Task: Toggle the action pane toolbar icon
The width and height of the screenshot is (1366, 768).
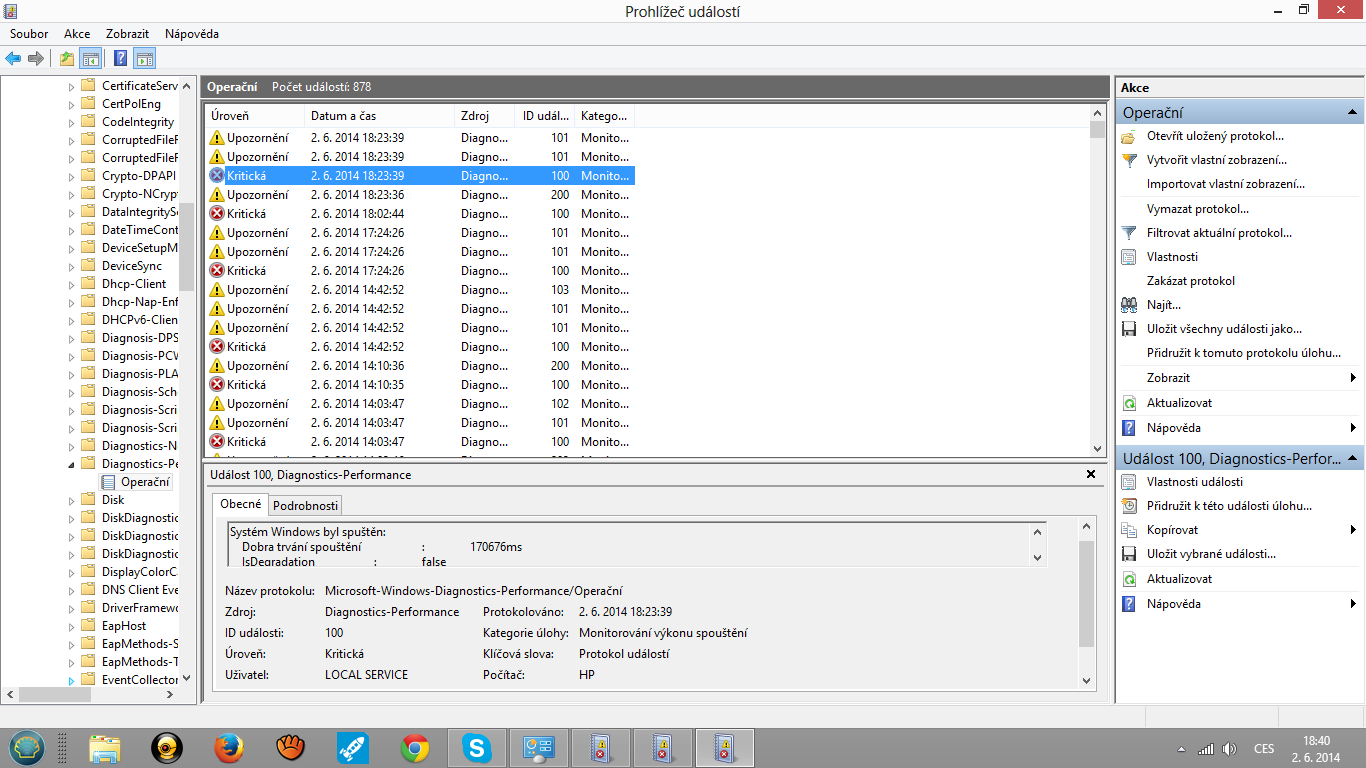Action: pos(145,58)
